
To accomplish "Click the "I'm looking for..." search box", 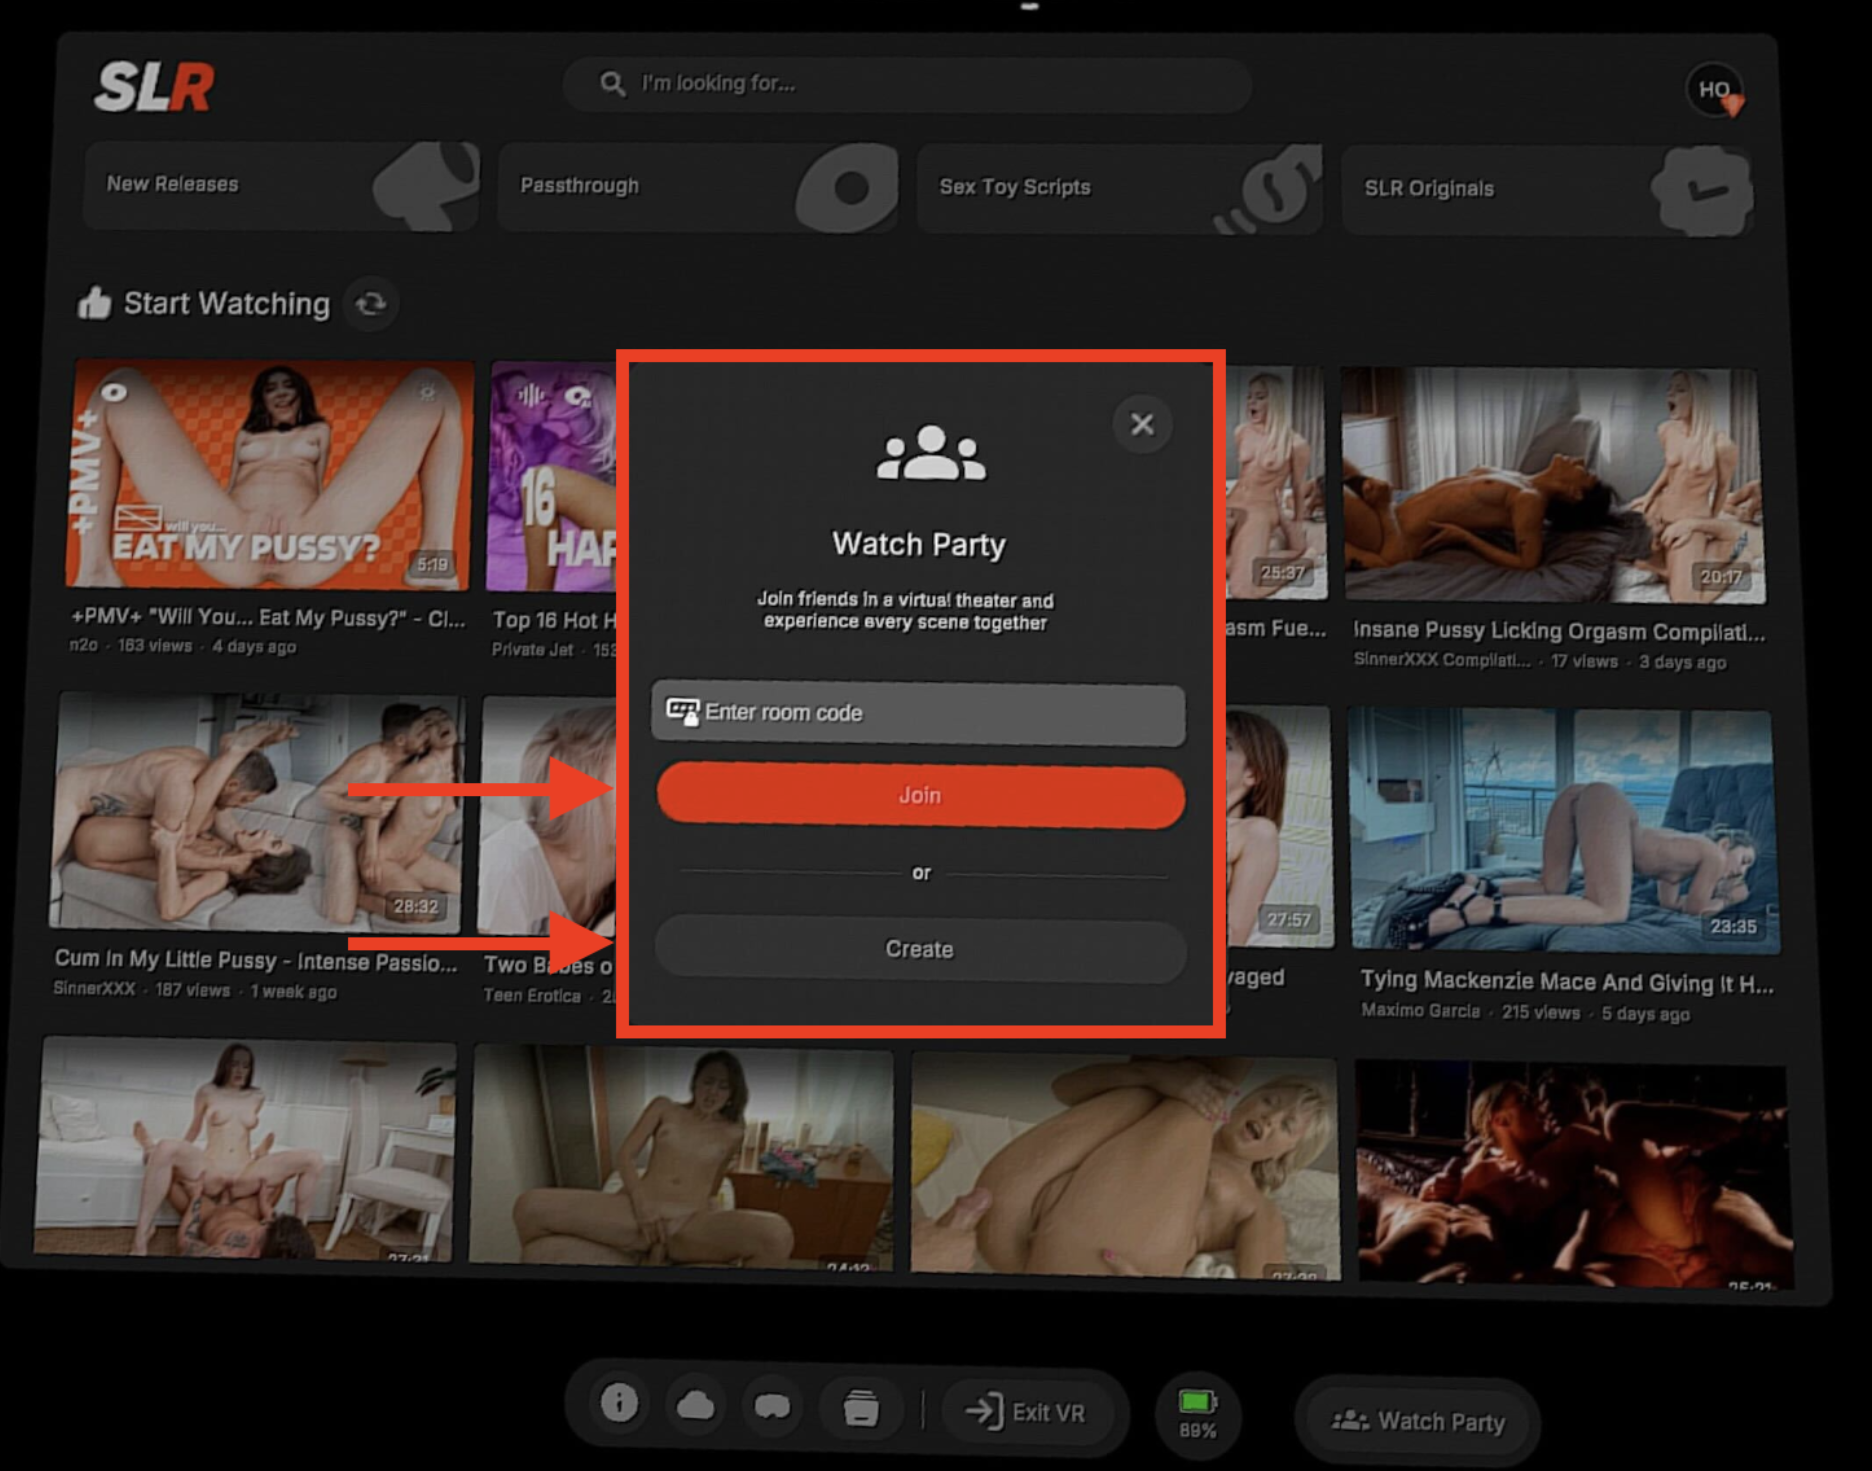I will [x=907, y=84].
